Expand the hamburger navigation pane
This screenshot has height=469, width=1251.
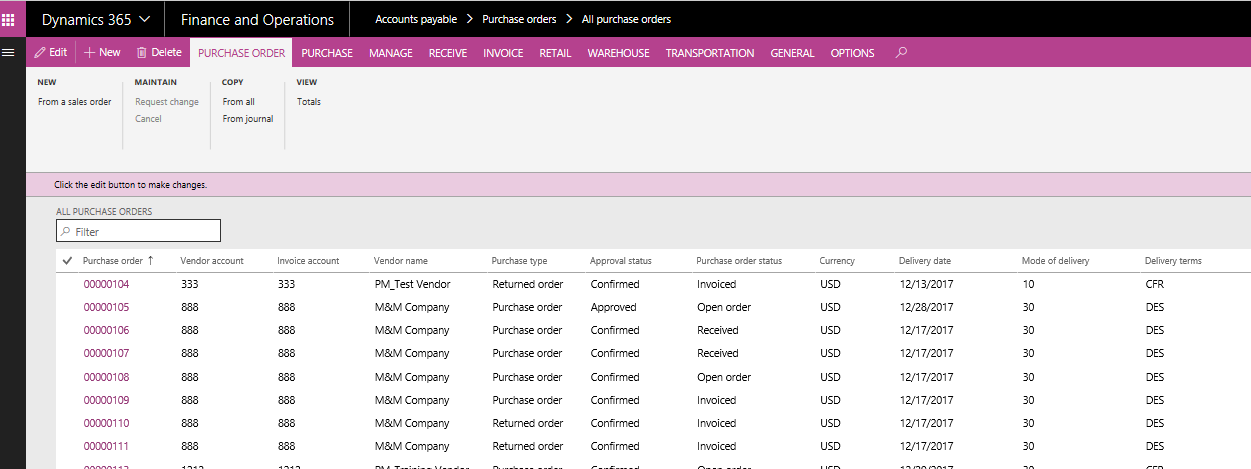tap(8, 52)
